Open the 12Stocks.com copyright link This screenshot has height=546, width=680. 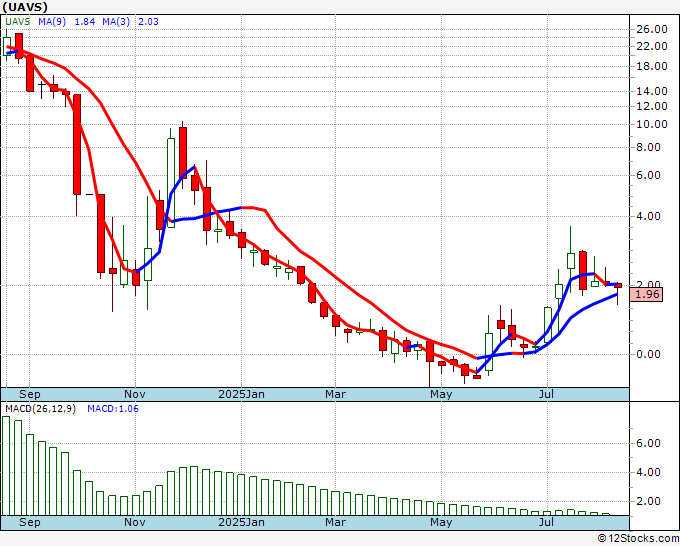pos(638,539)
